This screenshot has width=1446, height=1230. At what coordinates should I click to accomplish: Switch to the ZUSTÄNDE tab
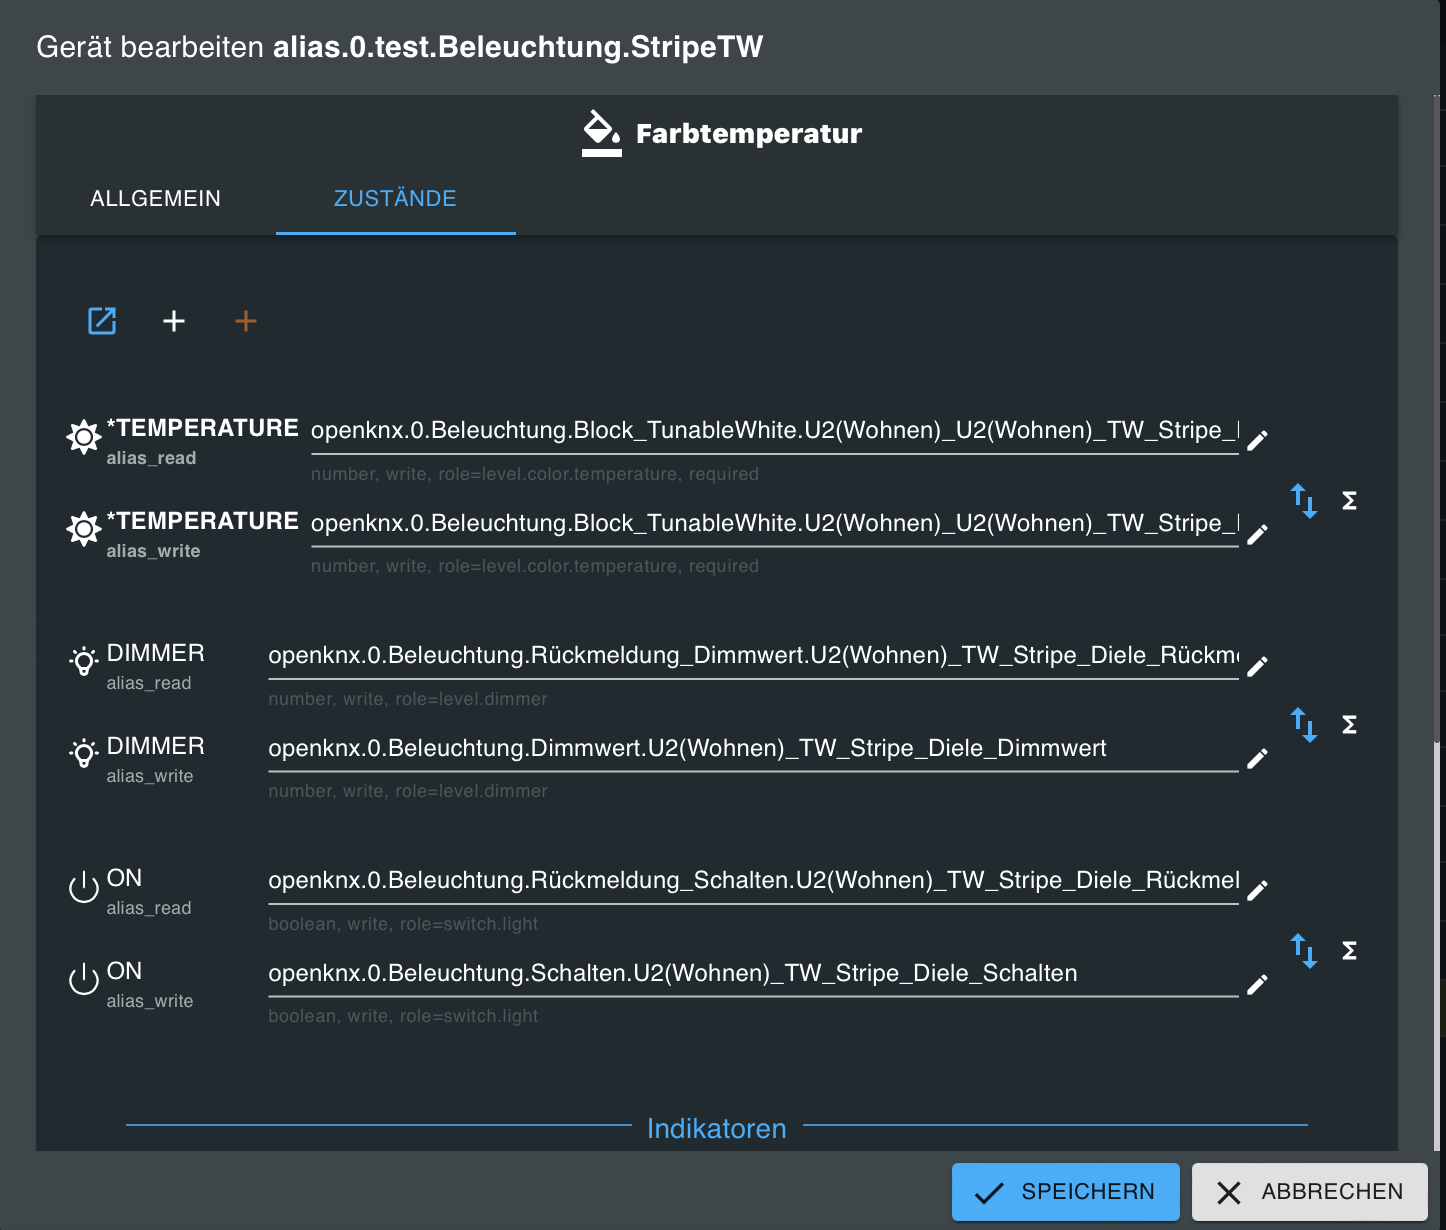point(395,198)
